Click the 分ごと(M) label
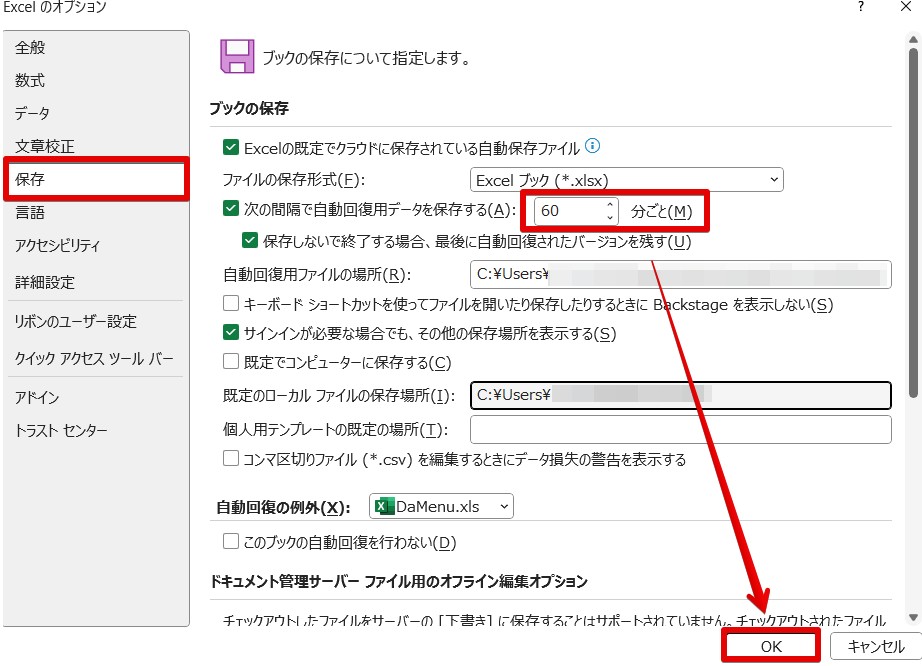The image size is (922, 666). pos(661,211)
